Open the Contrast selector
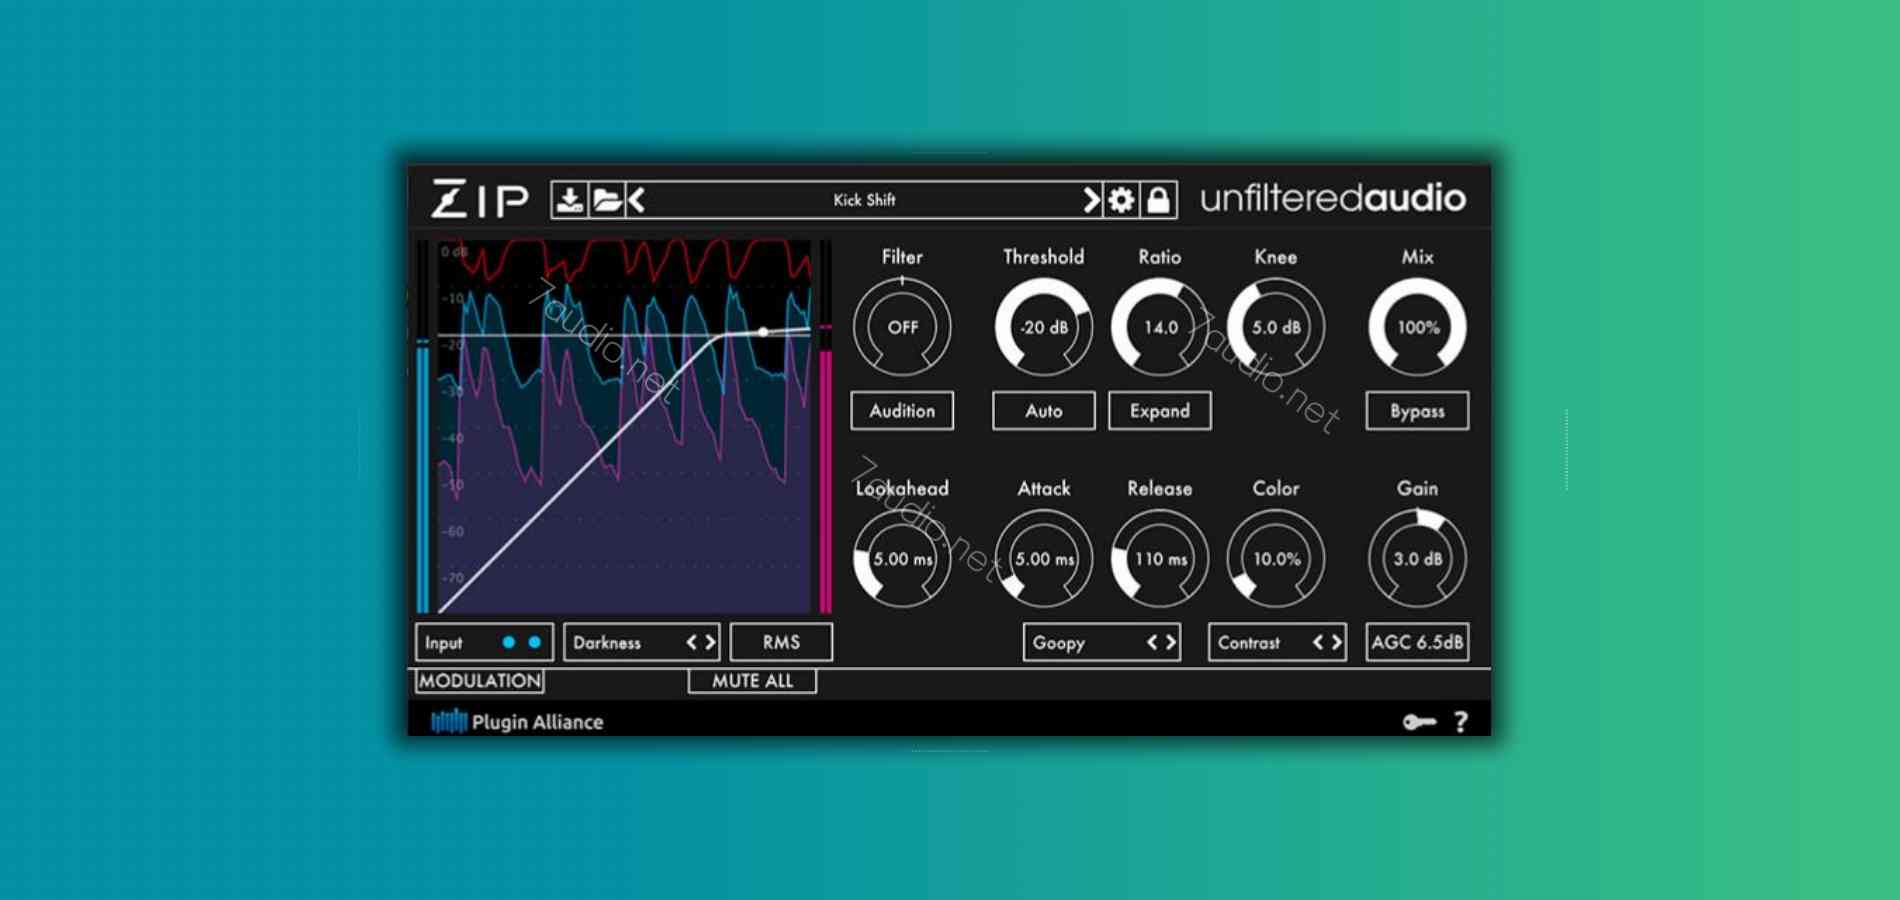This screenshot has width=1900, height=900. pos(1278,642)
